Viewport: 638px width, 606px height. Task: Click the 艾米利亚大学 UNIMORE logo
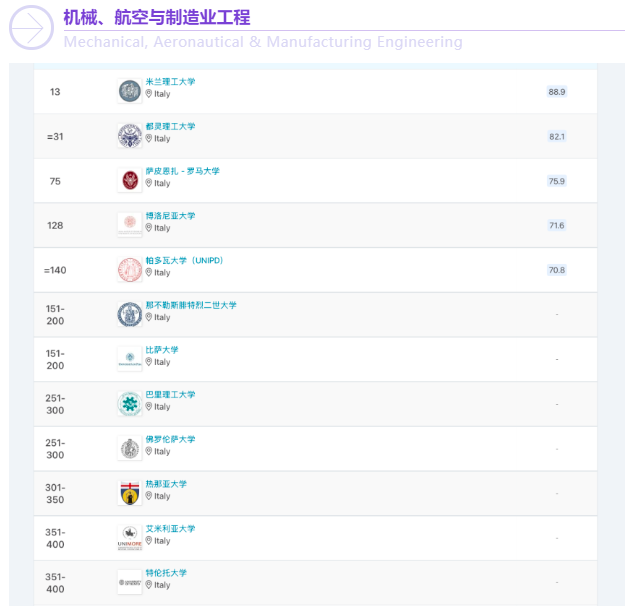(x=130, y=538)
